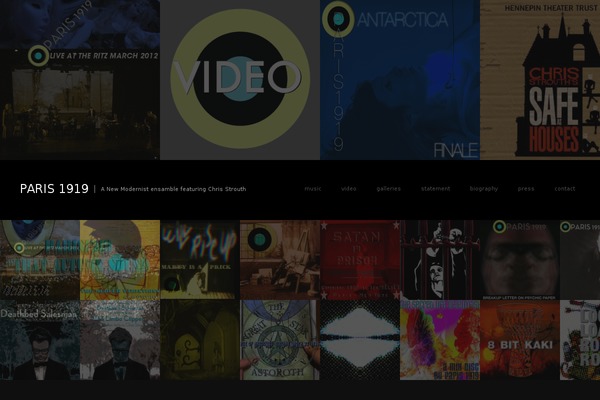The width and height of the screenshot is (600, 400).
Task: Go to the galleries page
Action: coord(388,189)
